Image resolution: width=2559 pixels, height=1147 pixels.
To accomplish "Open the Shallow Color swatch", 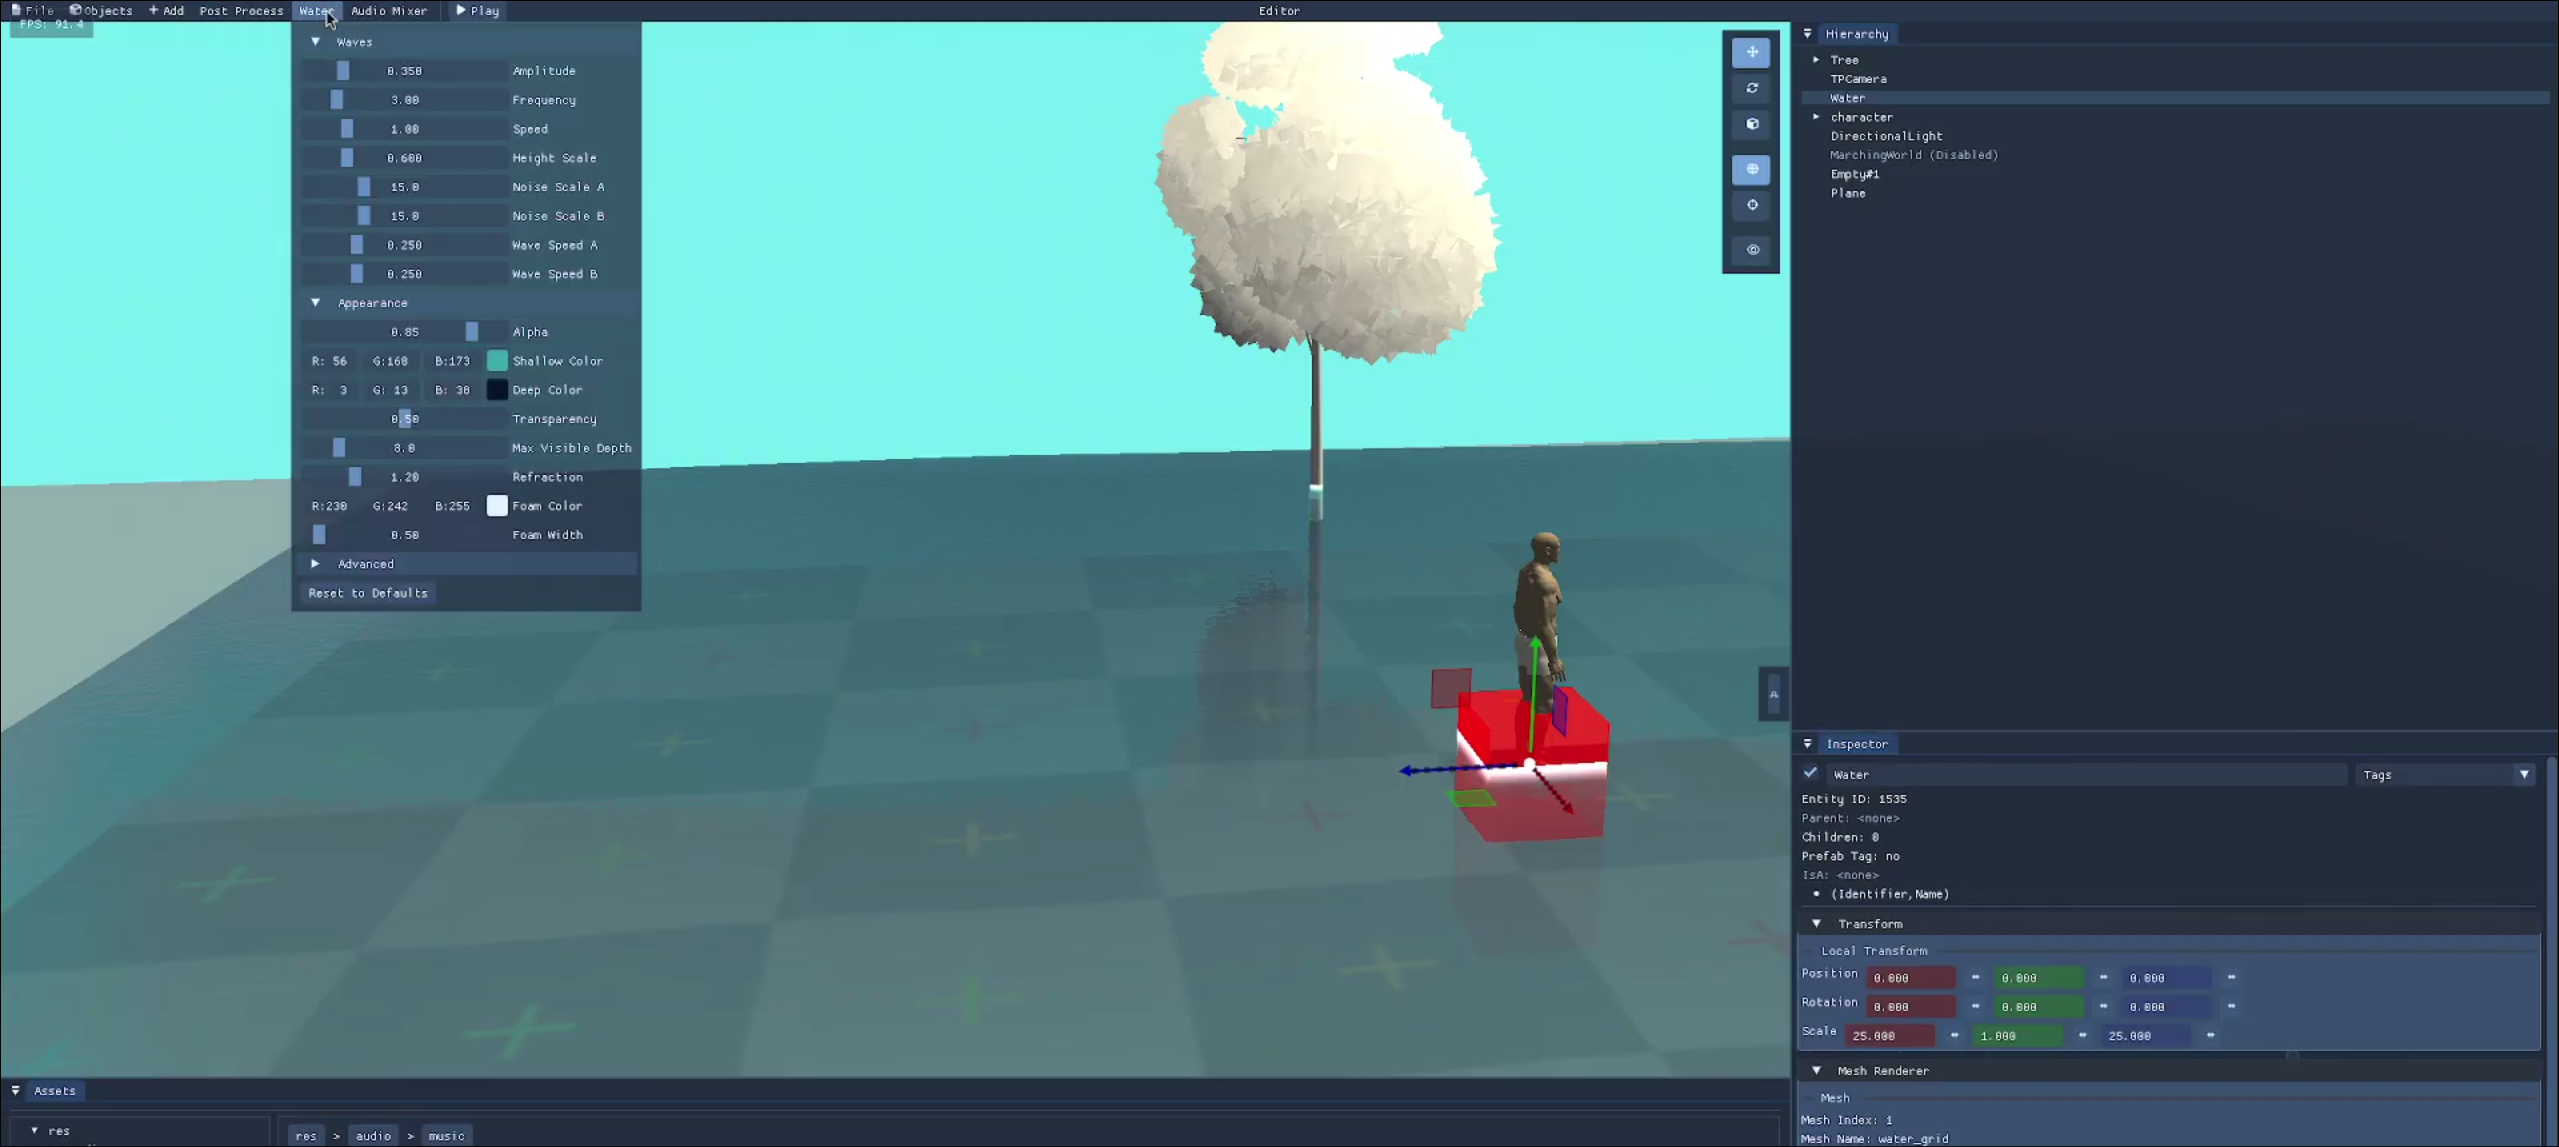I will (497, 361).
